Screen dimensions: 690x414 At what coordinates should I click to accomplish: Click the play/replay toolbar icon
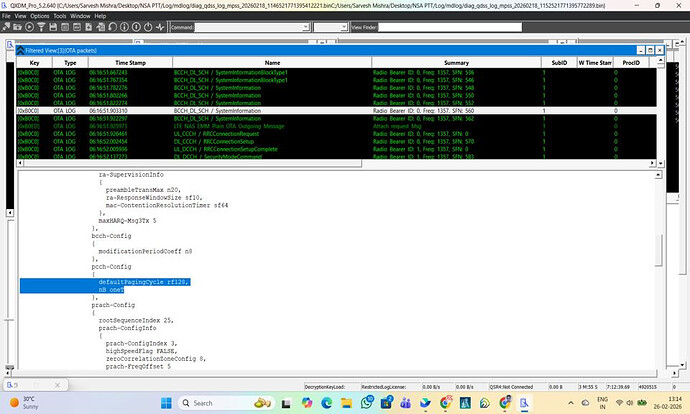point(29,27)
